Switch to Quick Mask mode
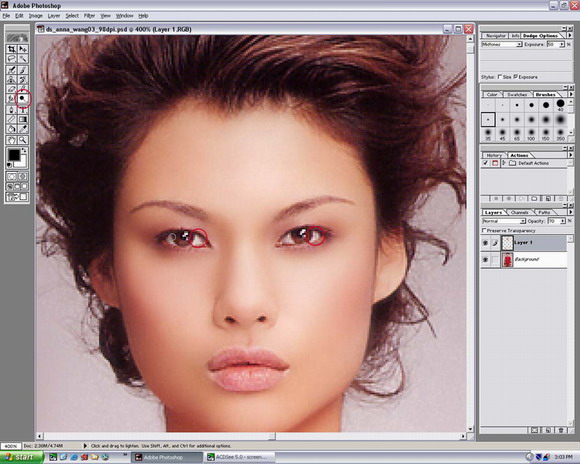Viewport: 580px width, 464px height. point(23,176)
